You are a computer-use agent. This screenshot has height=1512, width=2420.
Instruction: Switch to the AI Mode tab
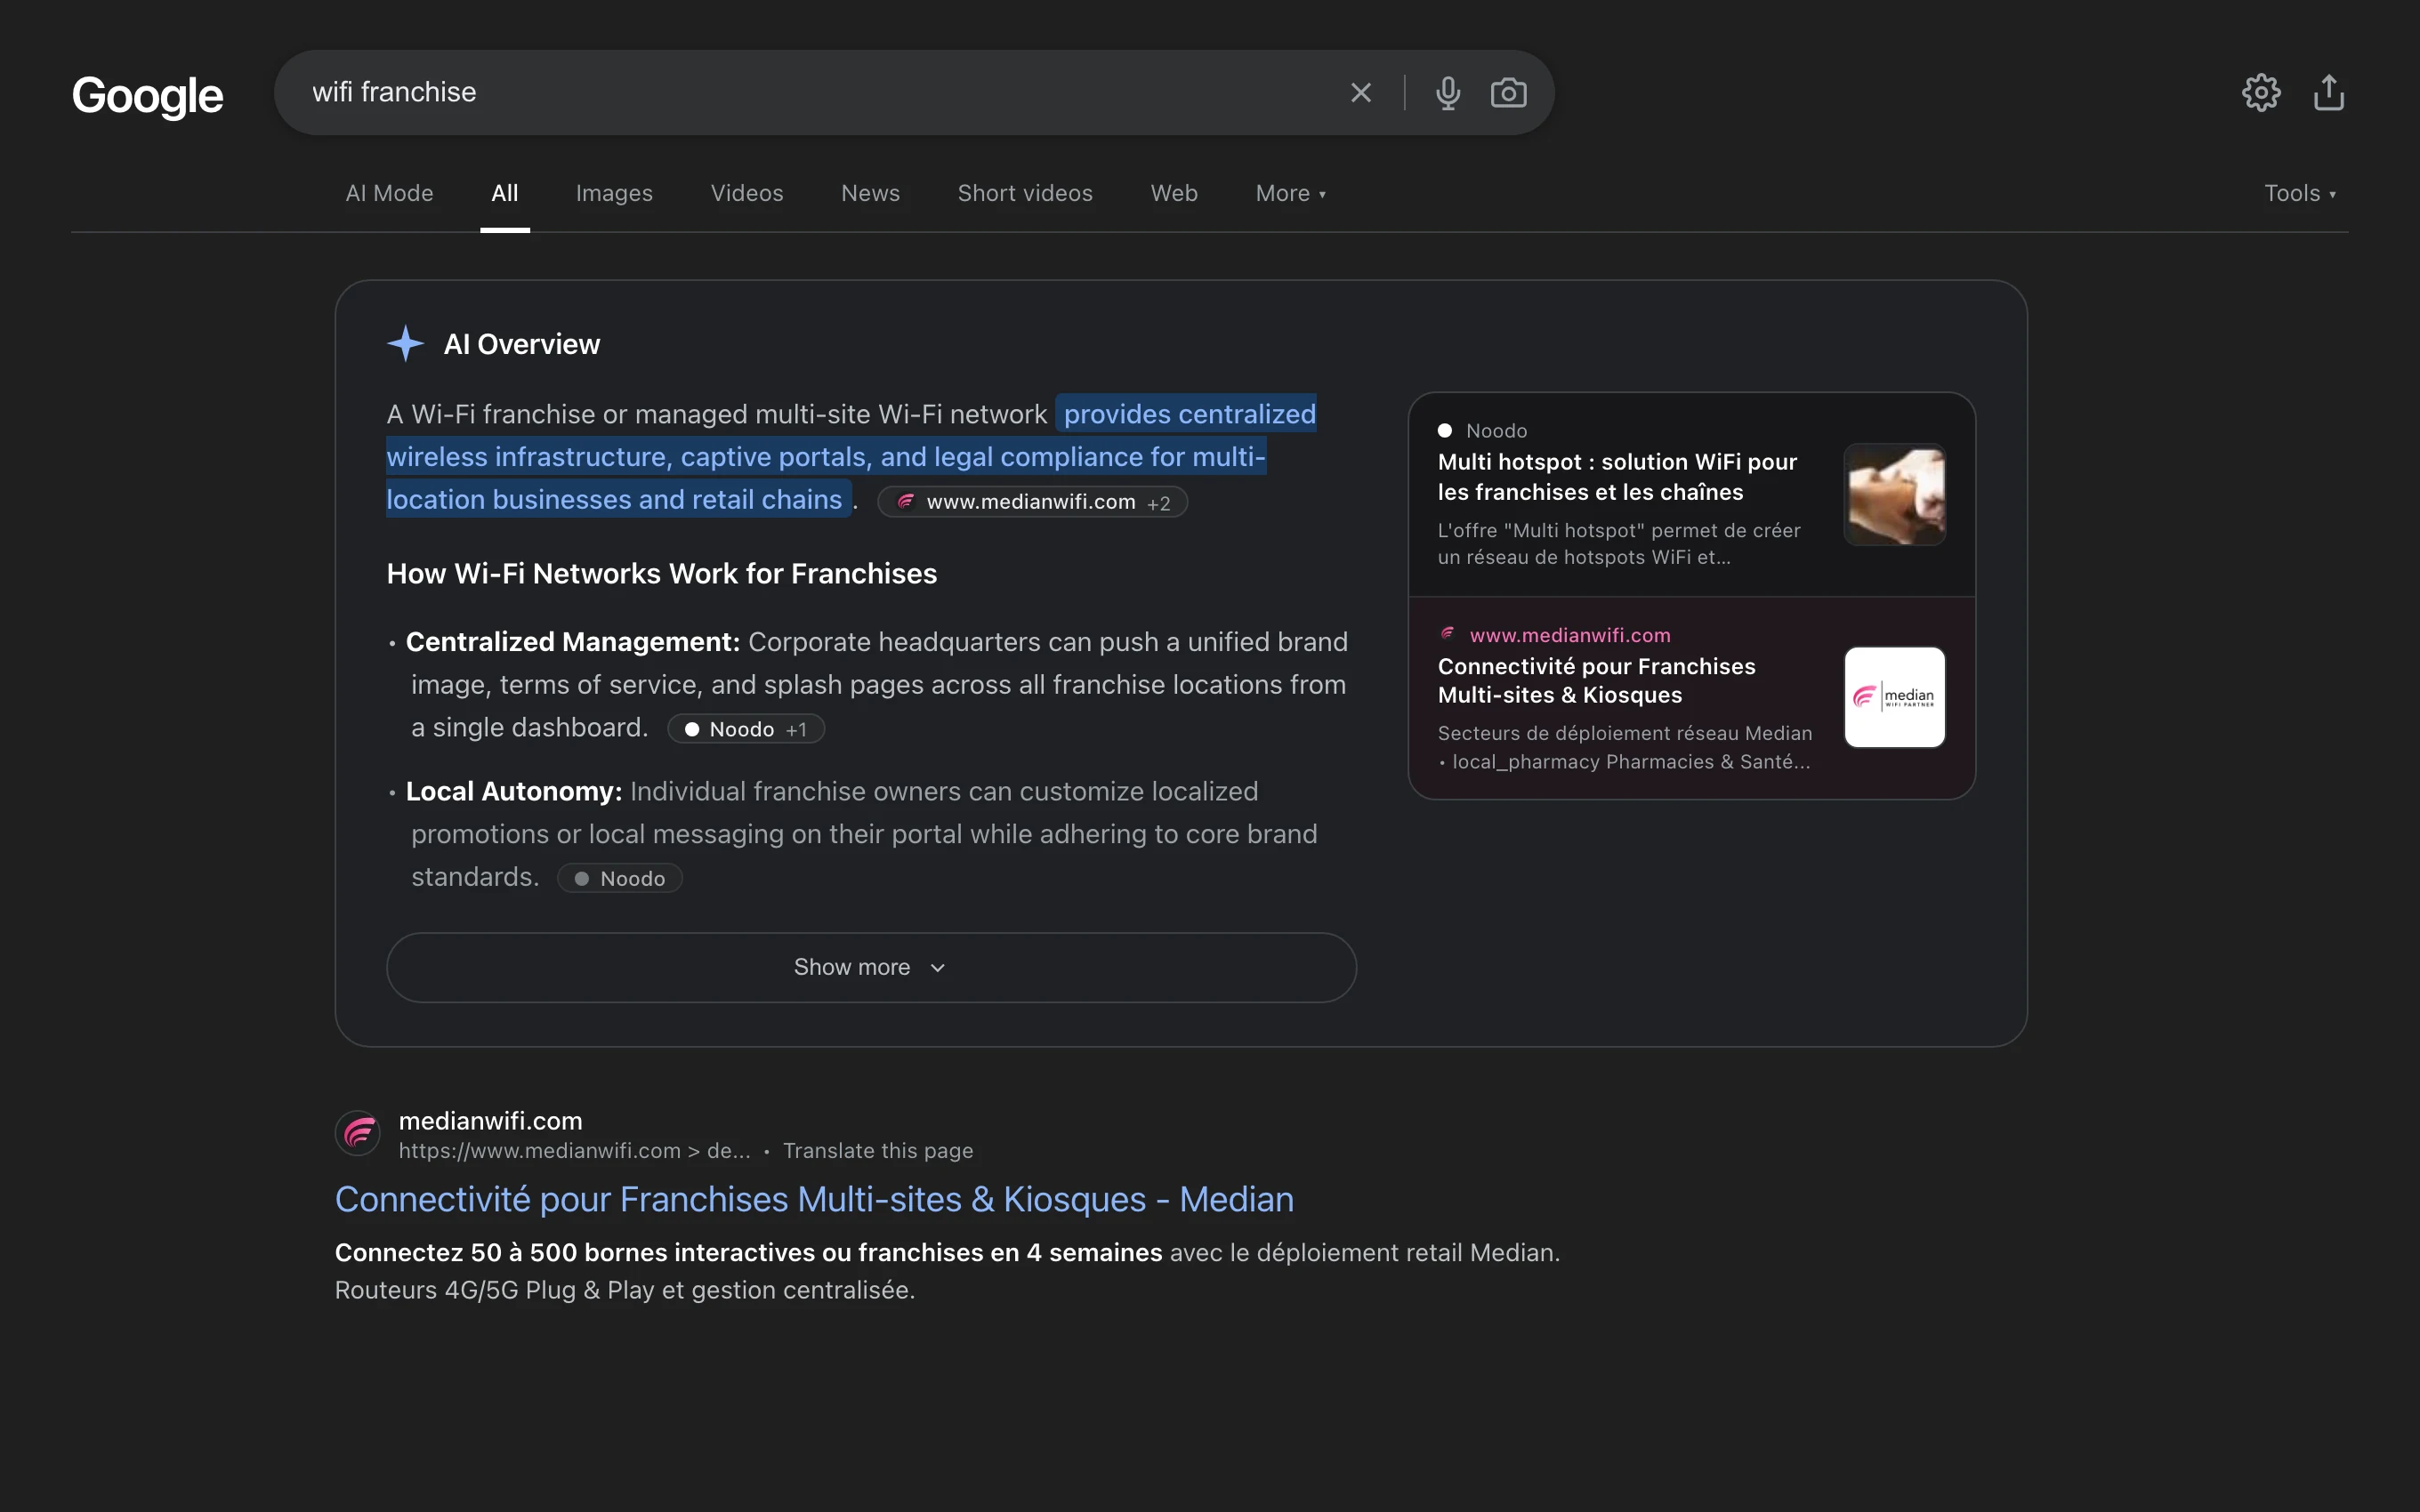coord(389,193)
